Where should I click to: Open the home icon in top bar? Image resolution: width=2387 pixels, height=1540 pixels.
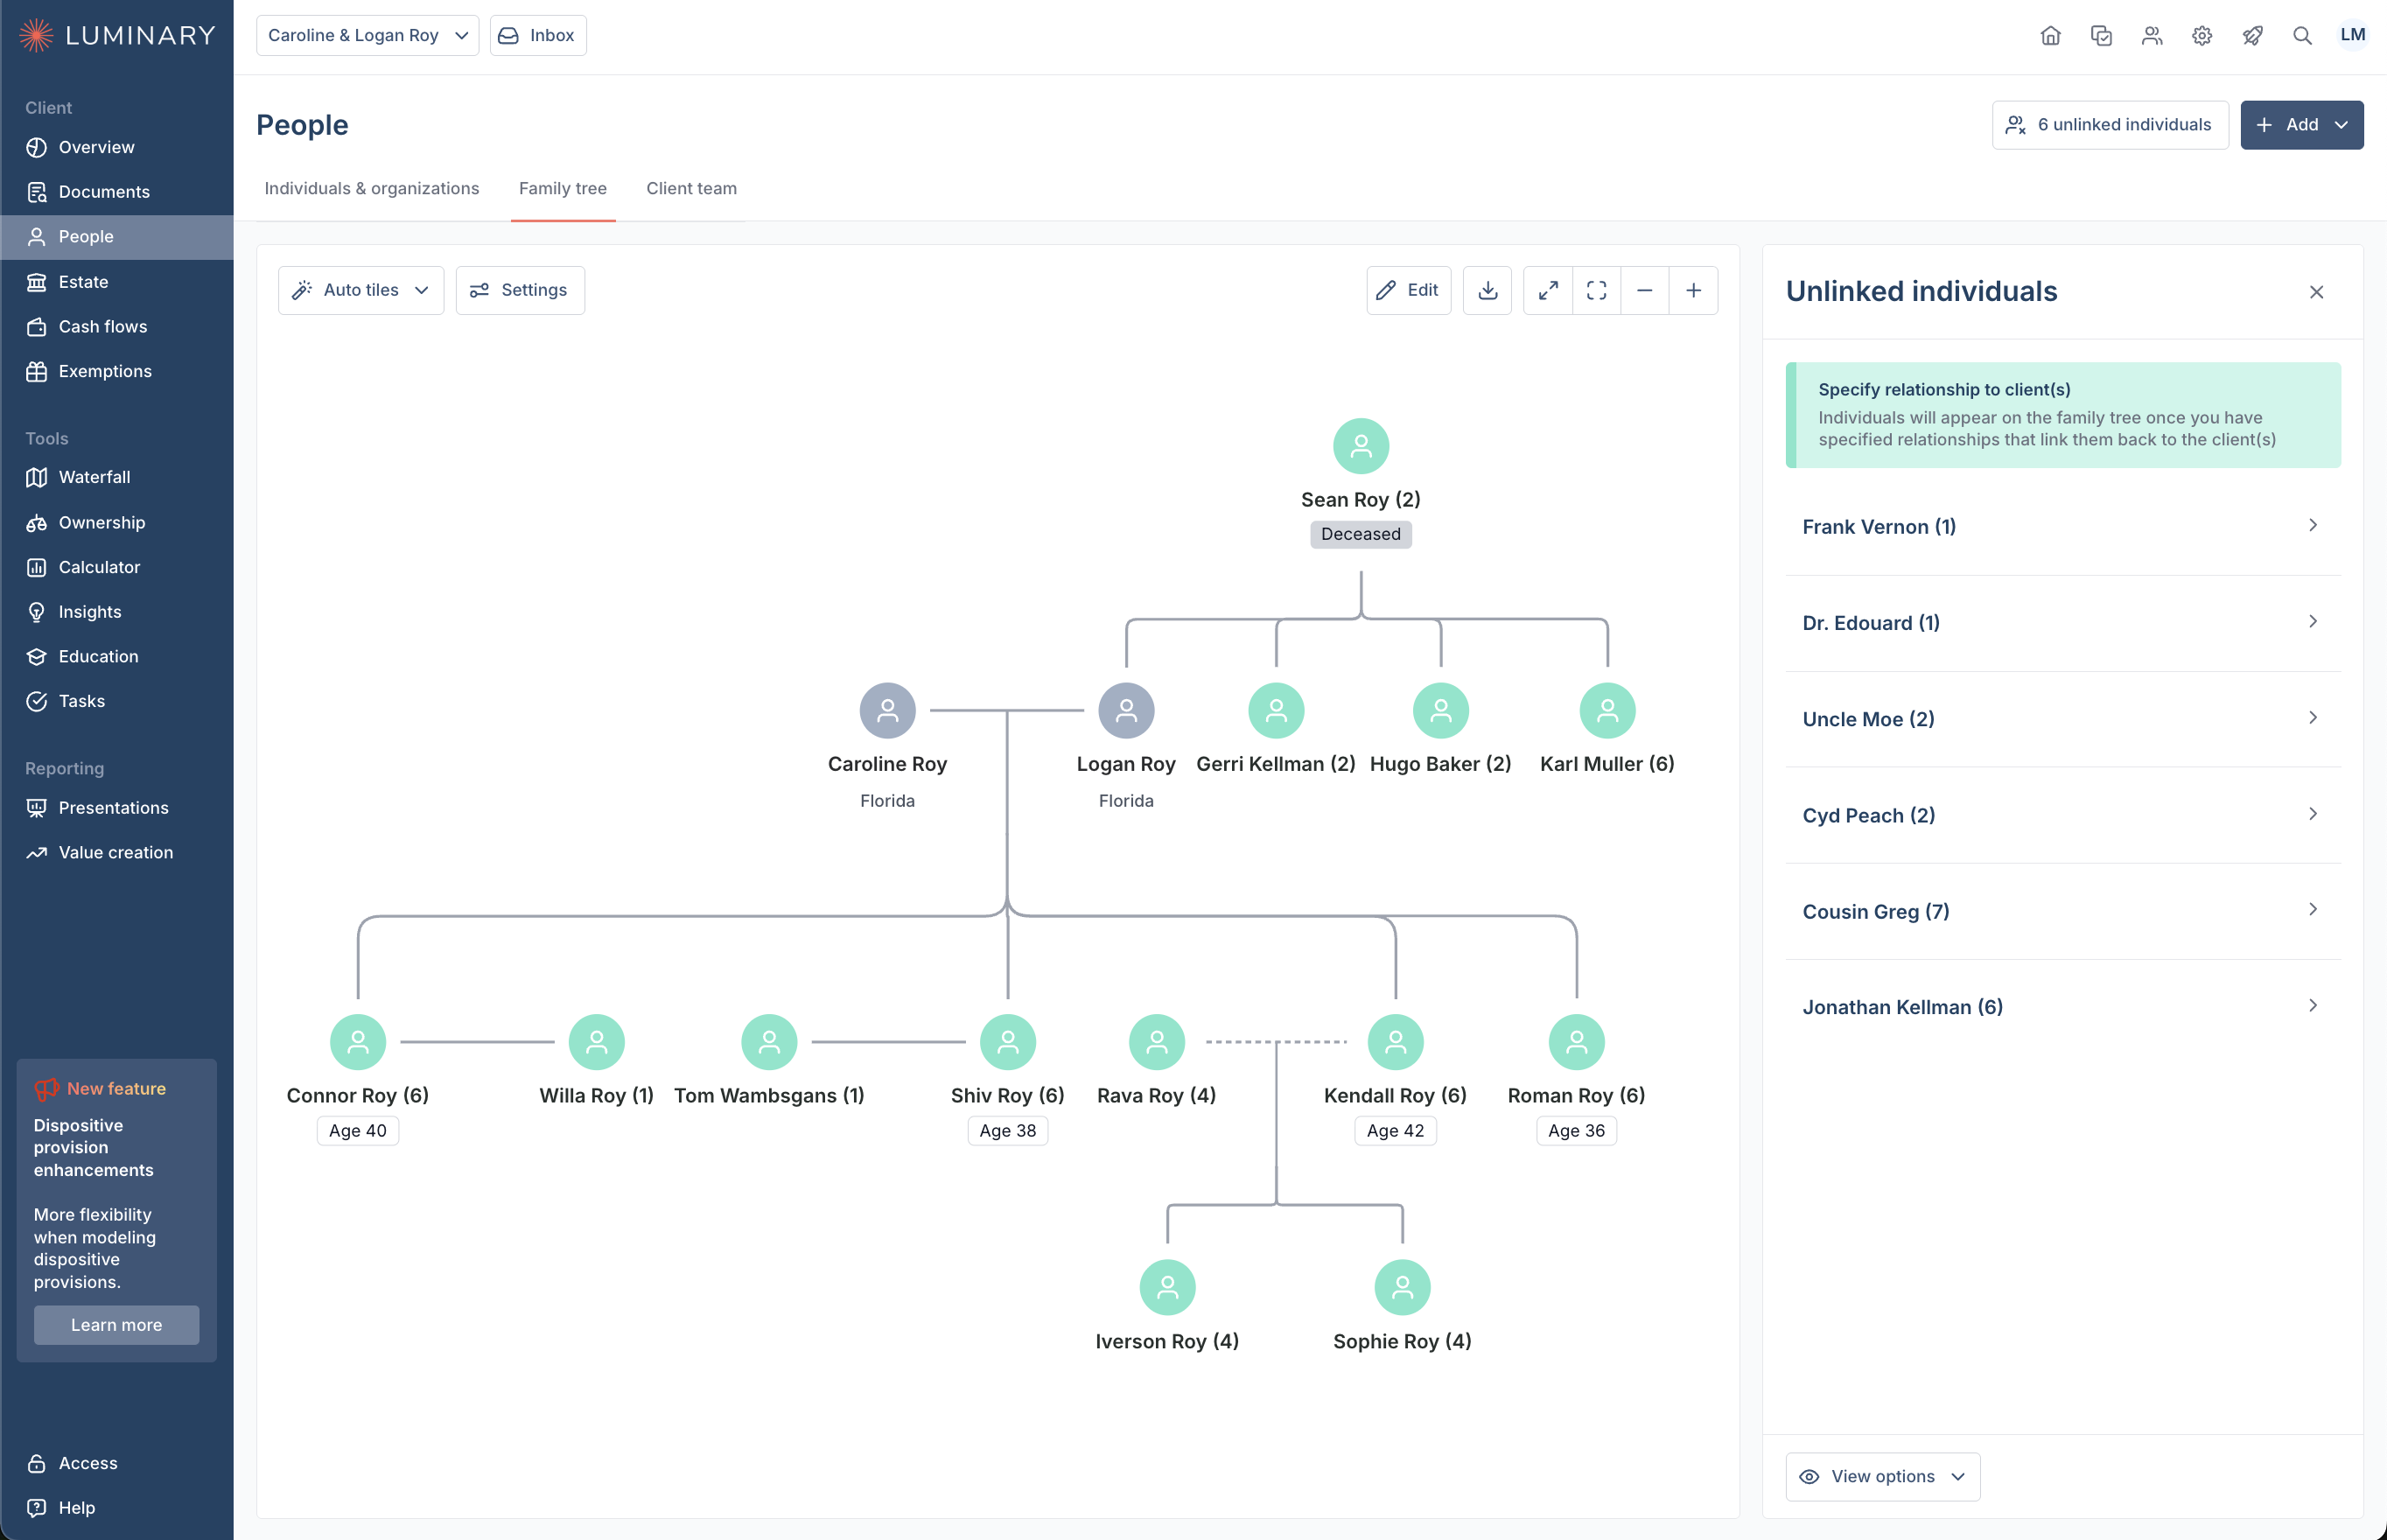click(x=2050, y=36)
